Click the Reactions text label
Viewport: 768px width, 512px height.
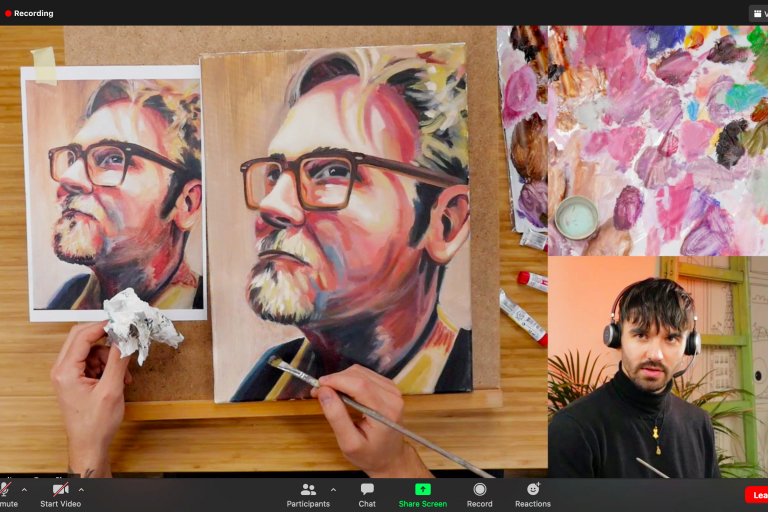pyautogui.click(x=533, y=504)
